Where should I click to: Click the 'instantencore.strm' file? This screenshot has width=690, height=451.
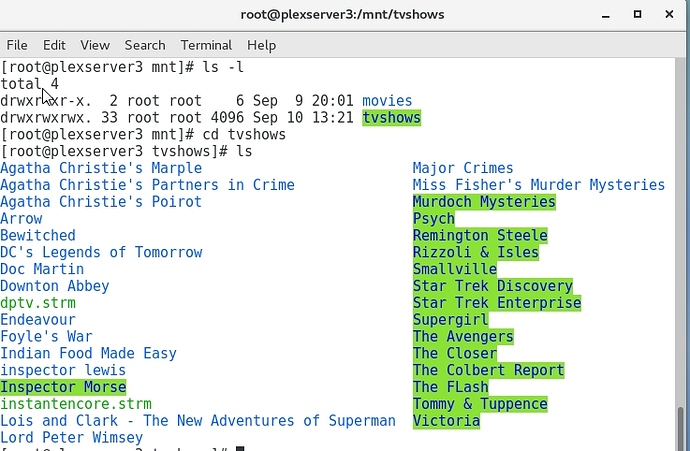click(76, 404)
